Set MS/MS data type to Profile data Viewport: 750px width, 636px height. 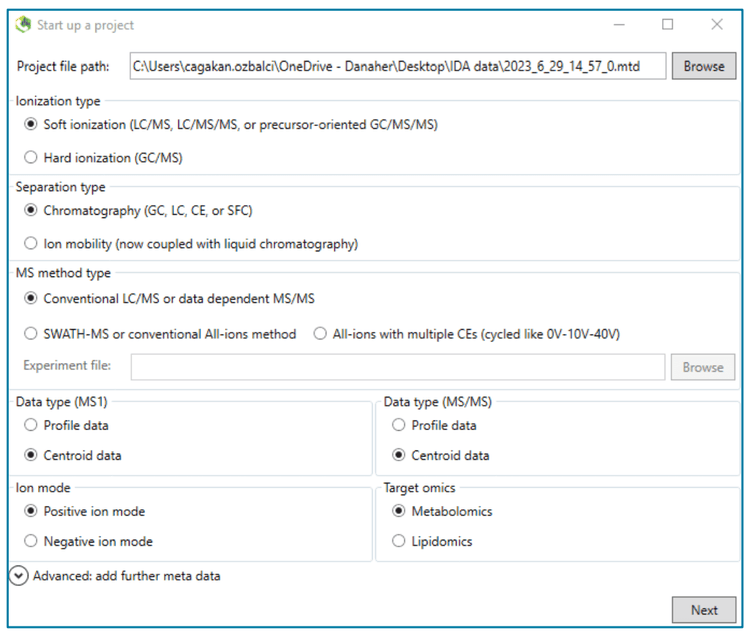click(x=399, y=425)
